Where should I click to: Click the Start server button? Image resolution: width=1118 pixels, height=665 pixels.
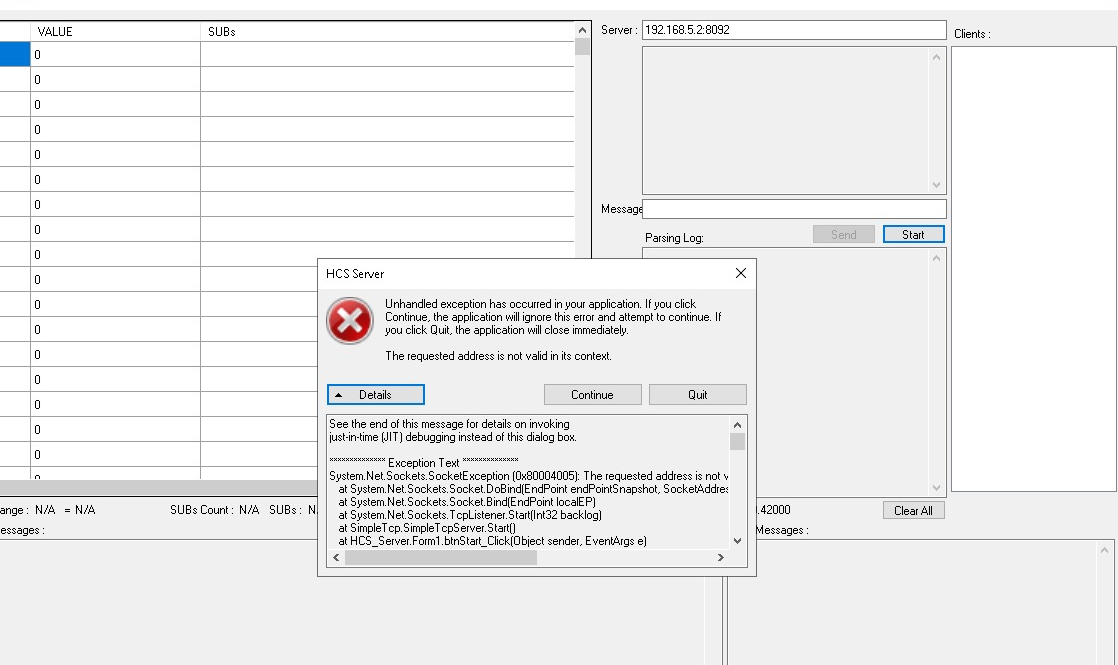[913, 234]
